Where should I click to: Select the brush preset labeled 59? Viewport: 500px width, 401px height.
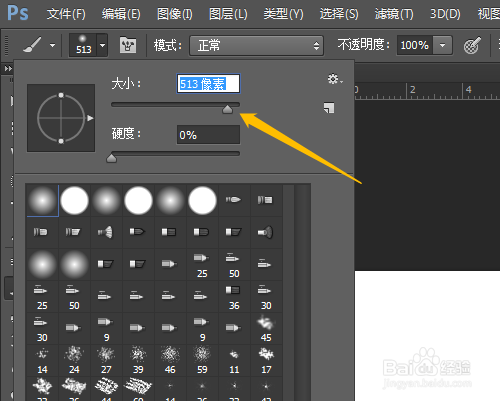click(202, 361)
